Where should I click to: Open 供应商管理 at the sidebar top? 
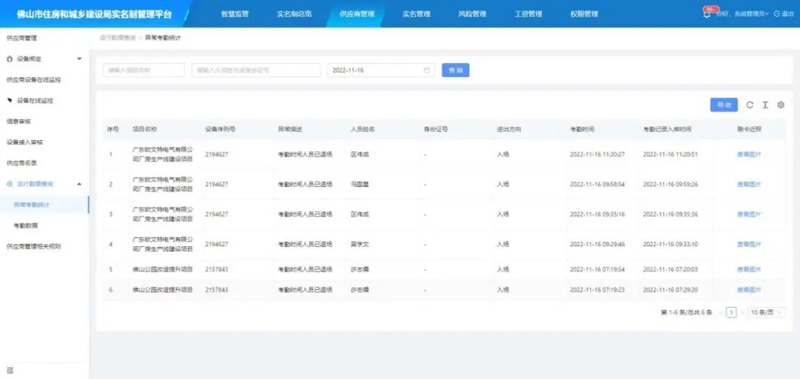click(x=21, y=38)
